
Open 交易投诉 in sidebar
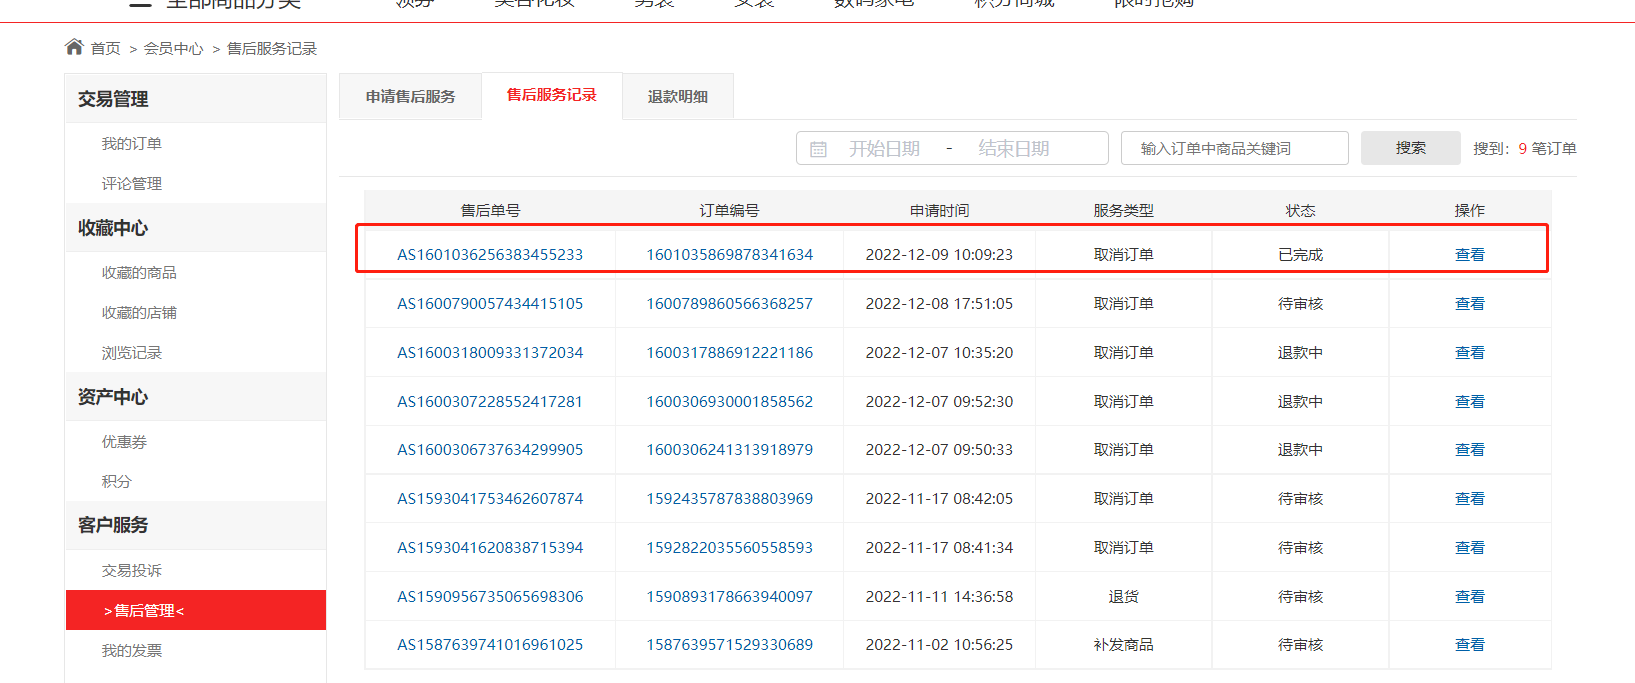click(131, 571)
